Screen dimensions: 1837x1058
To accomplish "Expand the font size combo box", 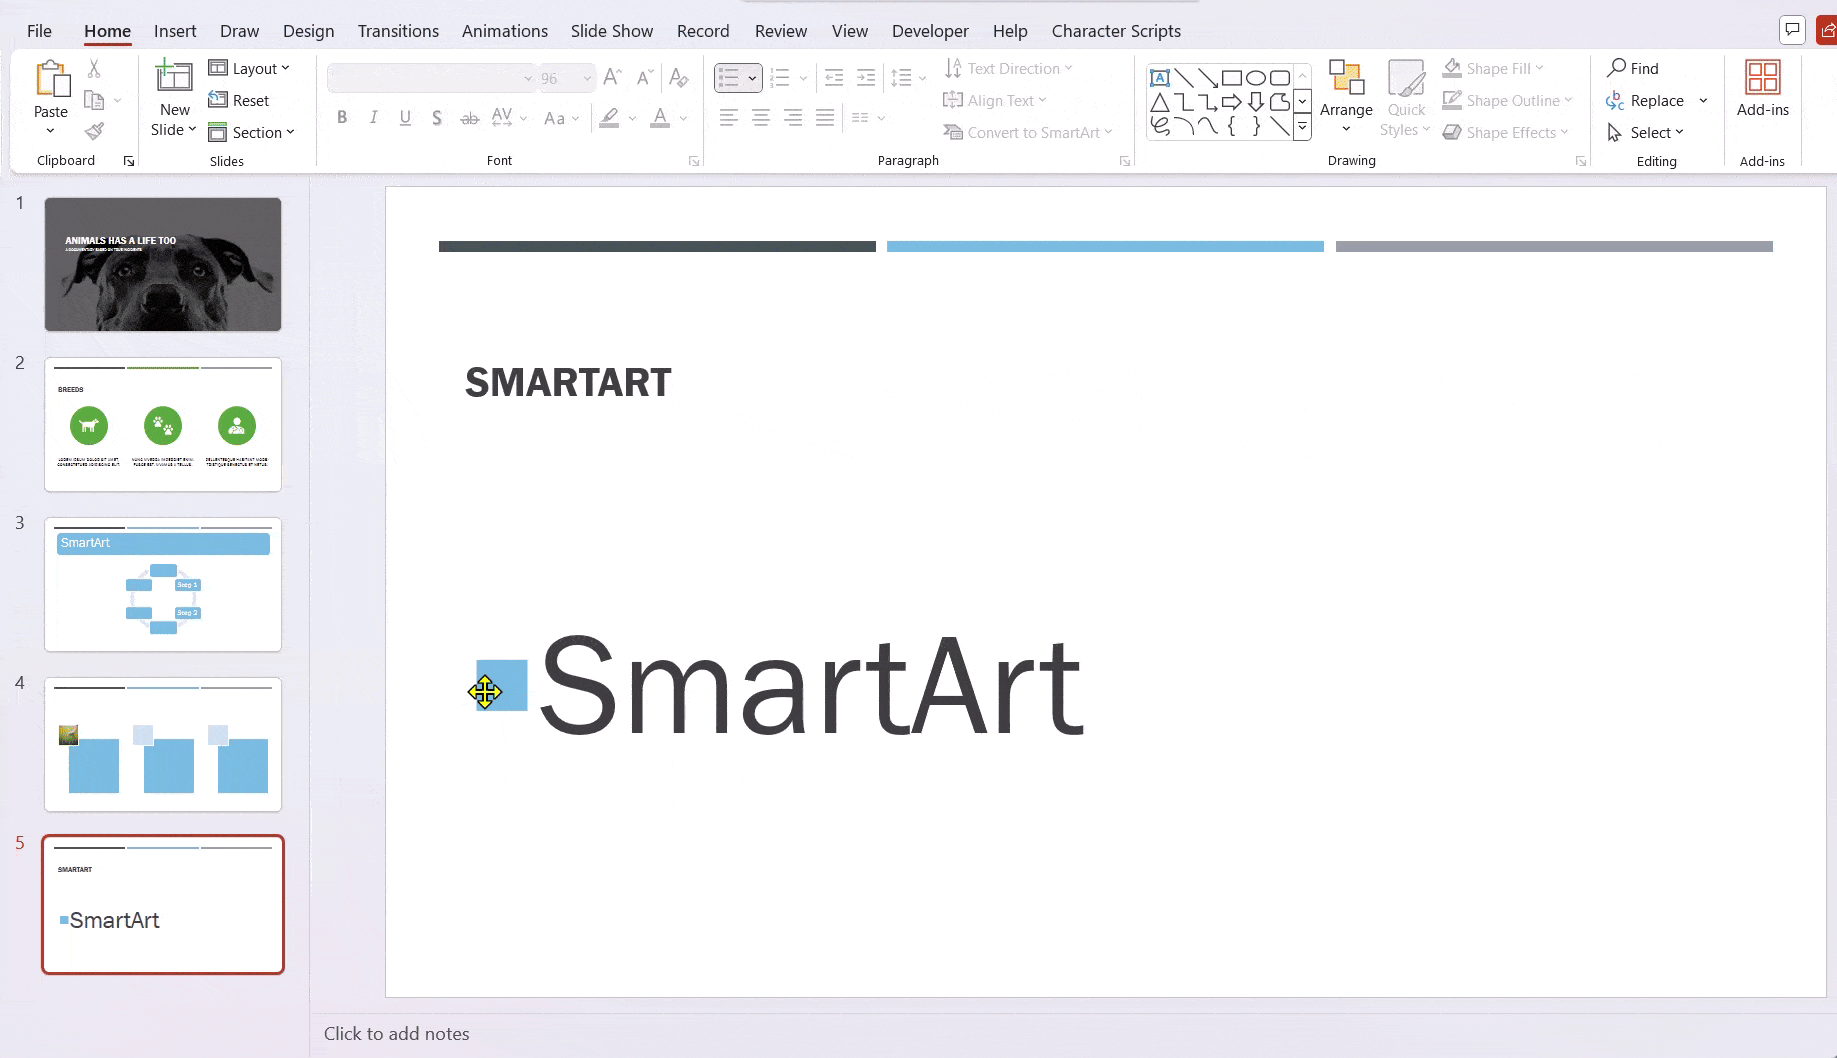I will pyautogui.click(x=586, y=77).
